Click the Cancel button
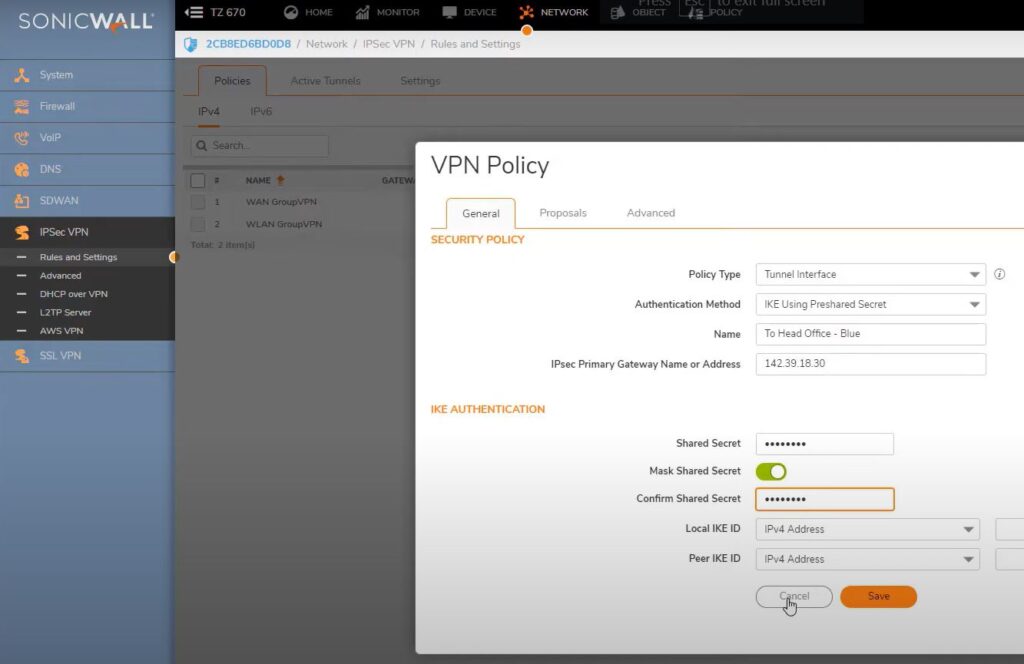This screenshot has width=1024, height=664. tap(794, 596)
